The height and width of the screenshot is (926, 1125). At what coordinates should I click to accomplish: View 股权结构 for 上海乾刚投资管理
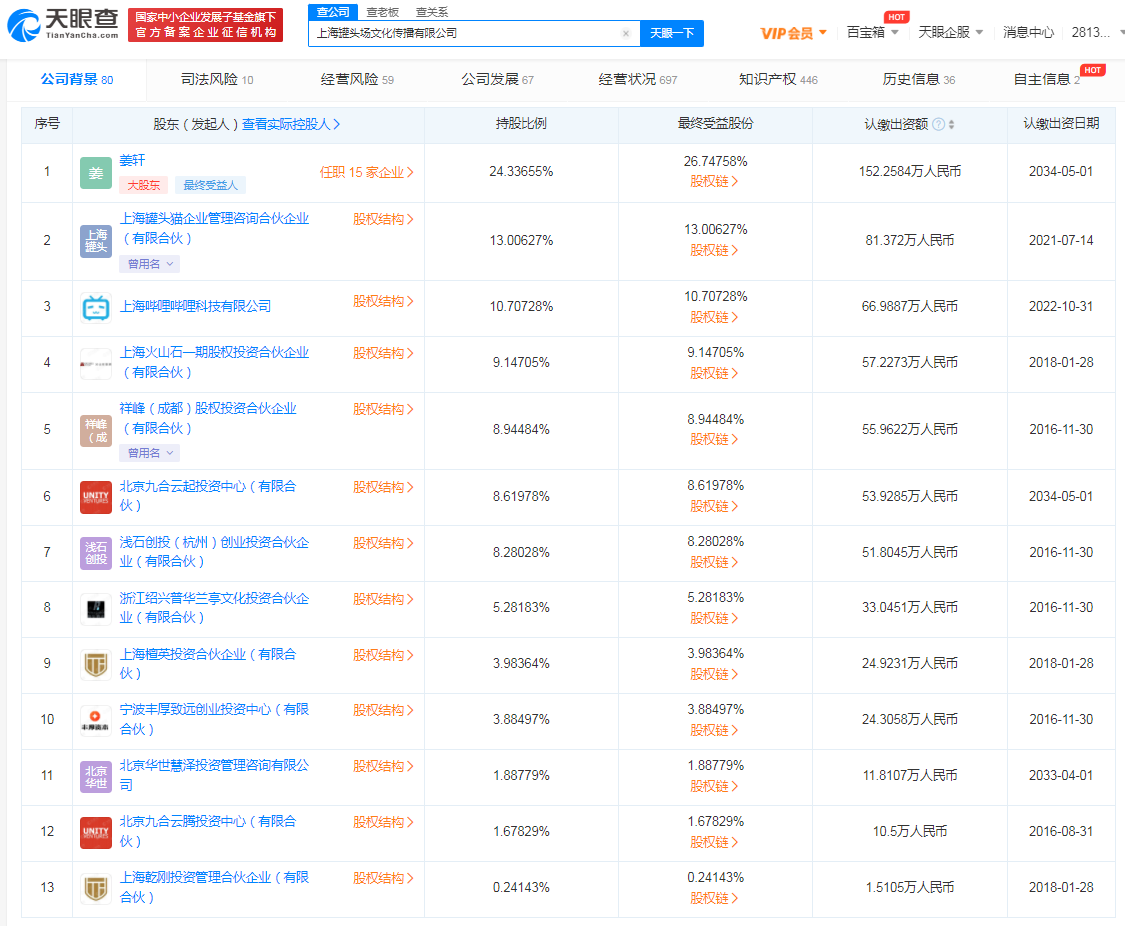coord(382,878)
